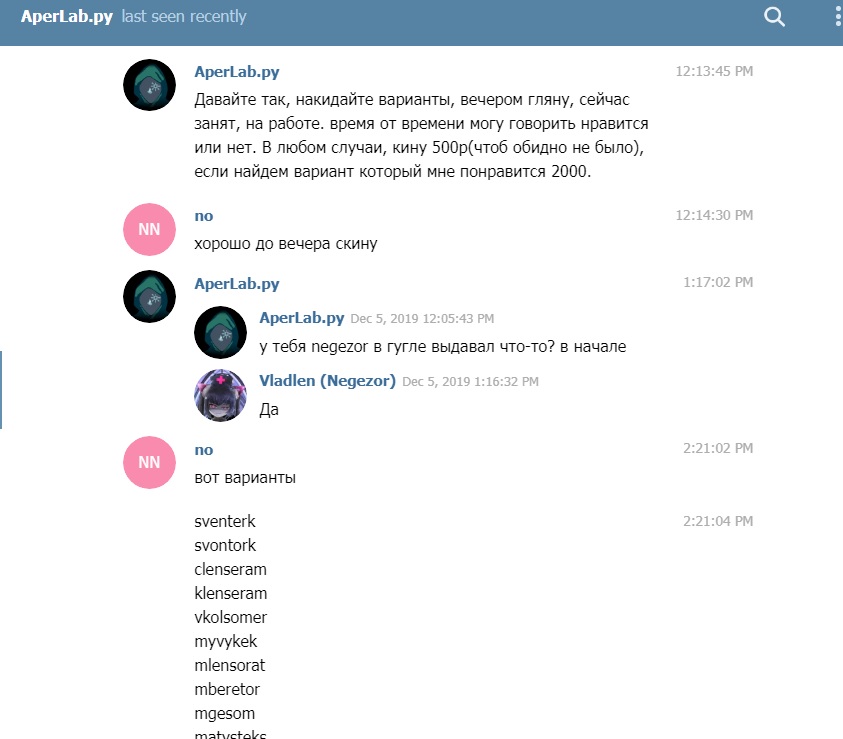Click the 'хорошо до вечера скину' message
Viewport: 843px width, 739px height.
click(285, 244)
